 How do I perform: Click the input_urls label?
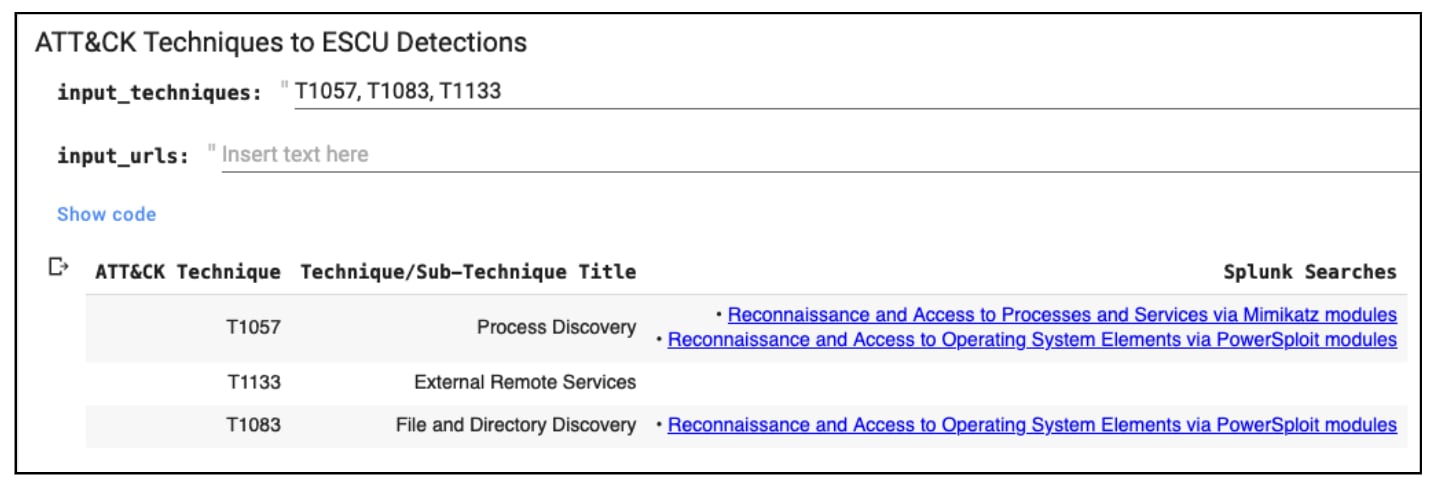pos(123,156)
